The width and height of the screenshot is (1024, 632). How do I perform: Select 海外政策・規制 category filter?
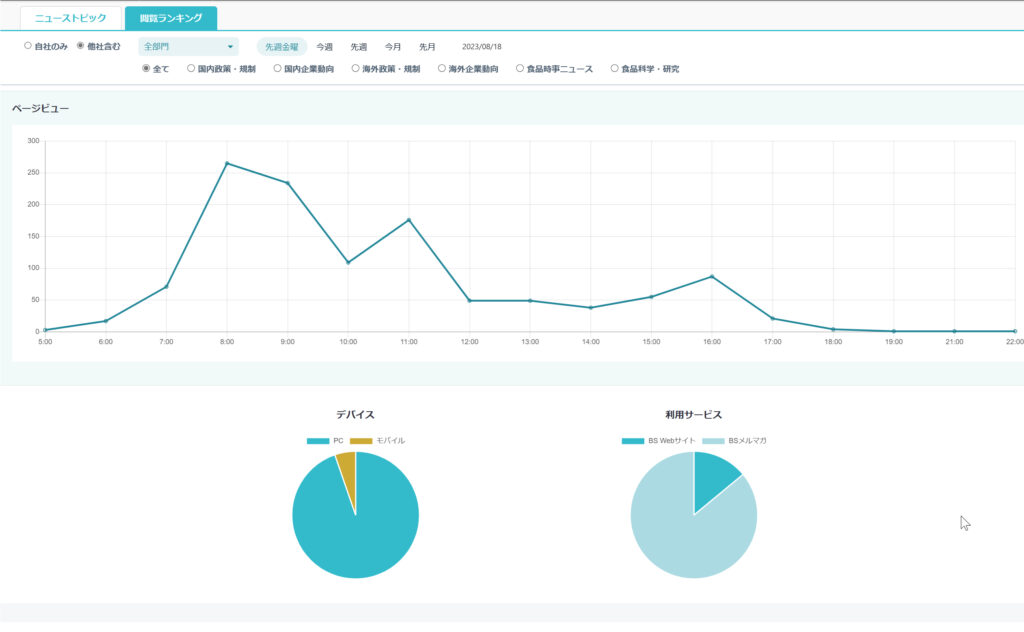coord(355,69)
